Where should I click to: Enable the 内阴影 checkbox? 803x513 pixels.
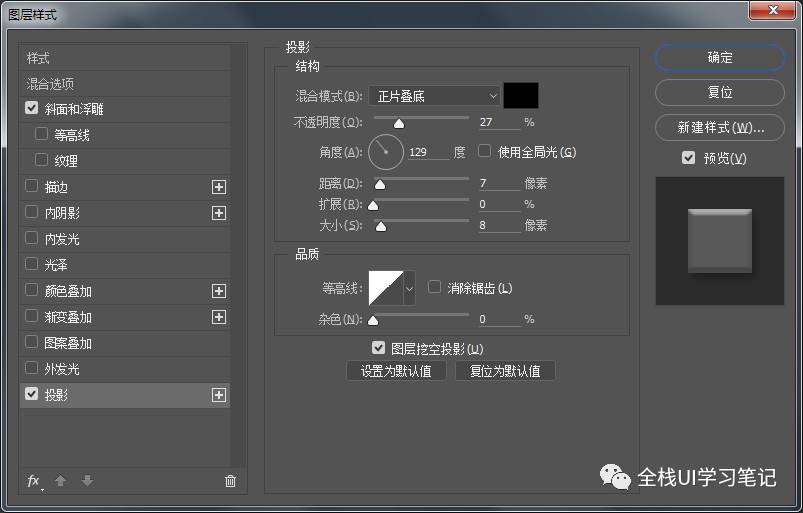32,212
